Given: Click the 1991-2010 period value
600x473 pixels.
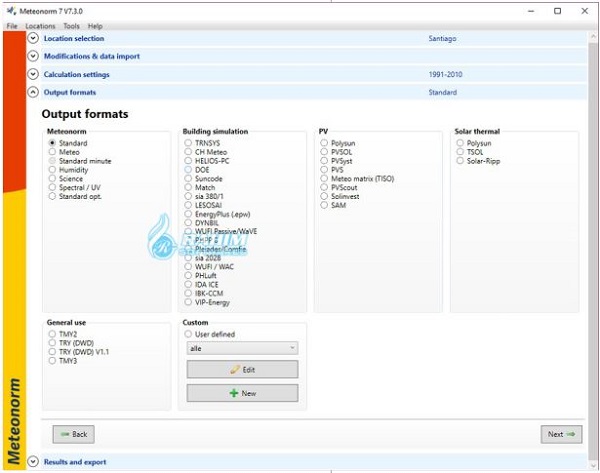Looking at the screenshot, I should (x=445, y=74).
